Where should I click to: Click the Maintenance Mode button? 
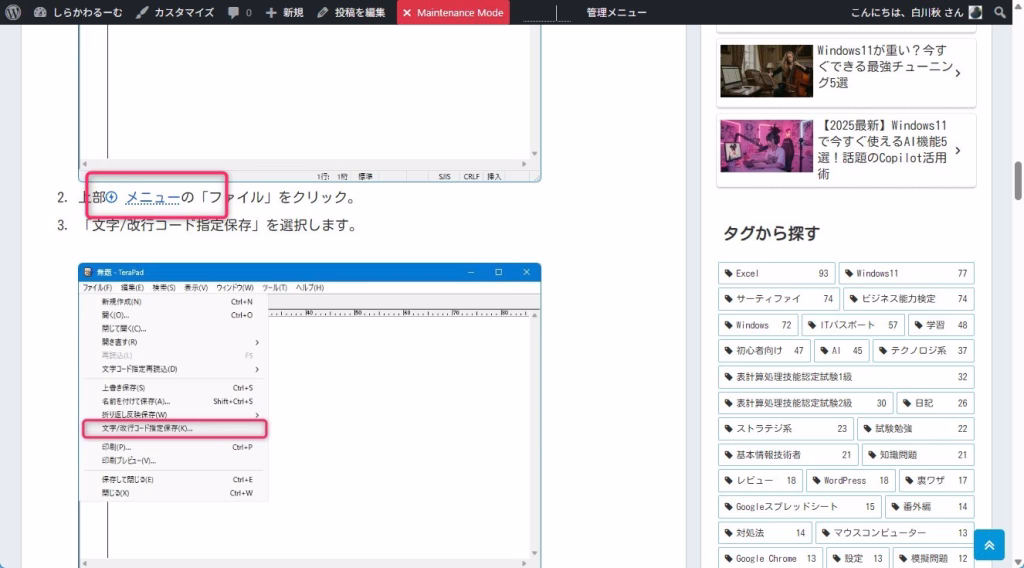click(x=453, y=12)
